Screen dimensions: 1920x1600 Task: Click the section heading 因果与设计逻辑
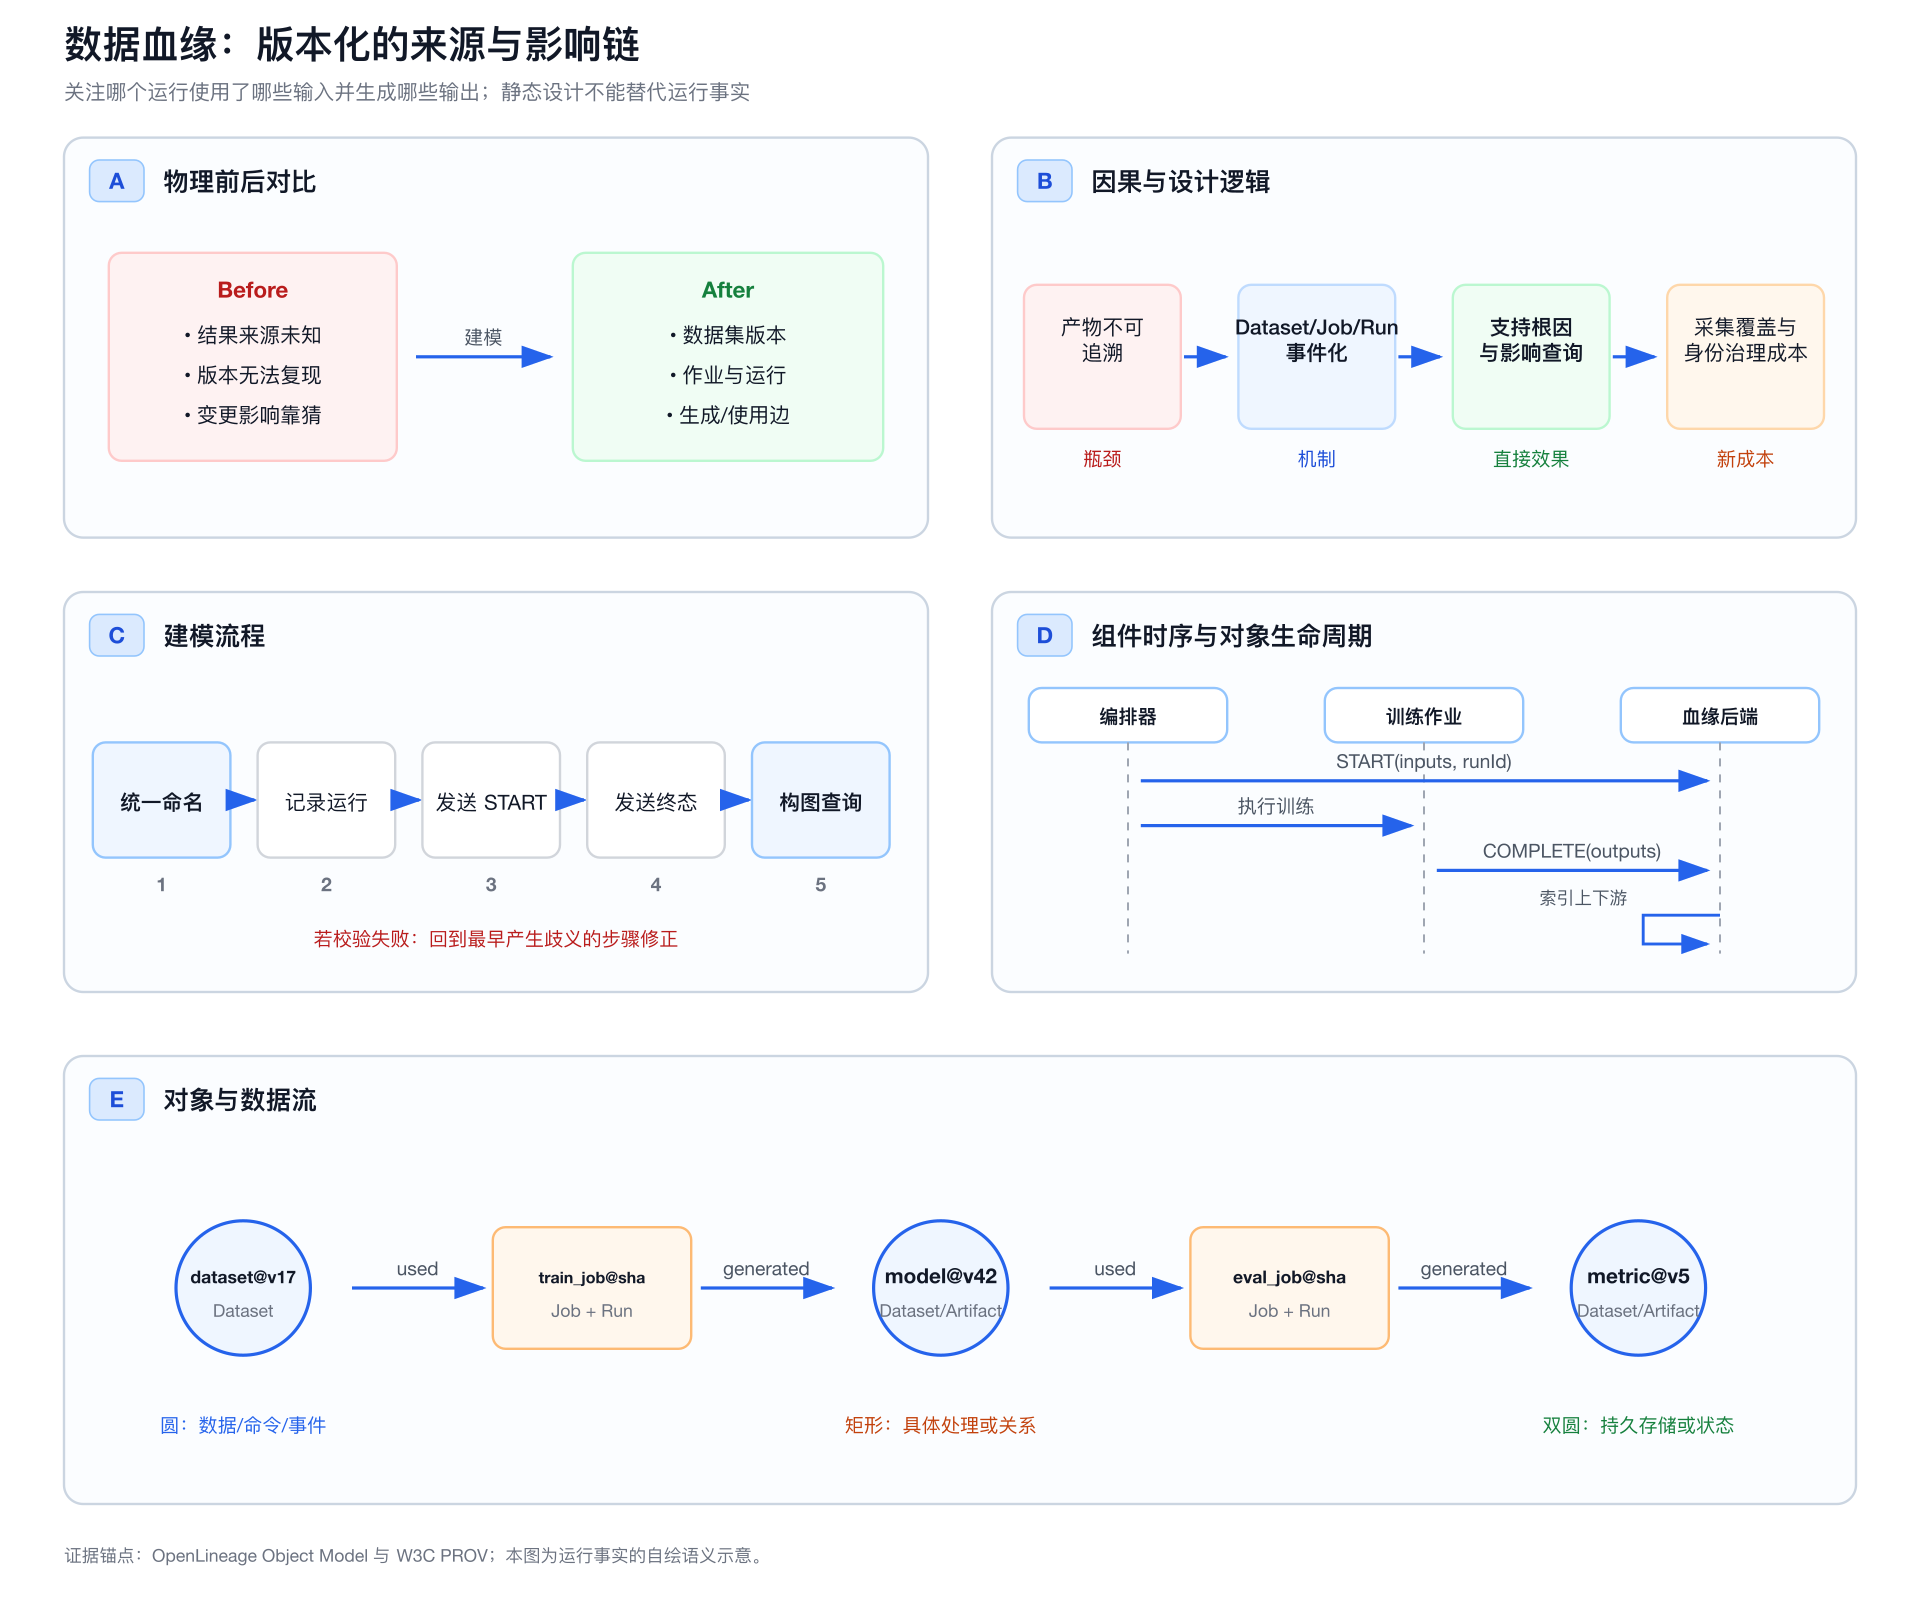click(x=1181, y=182)
